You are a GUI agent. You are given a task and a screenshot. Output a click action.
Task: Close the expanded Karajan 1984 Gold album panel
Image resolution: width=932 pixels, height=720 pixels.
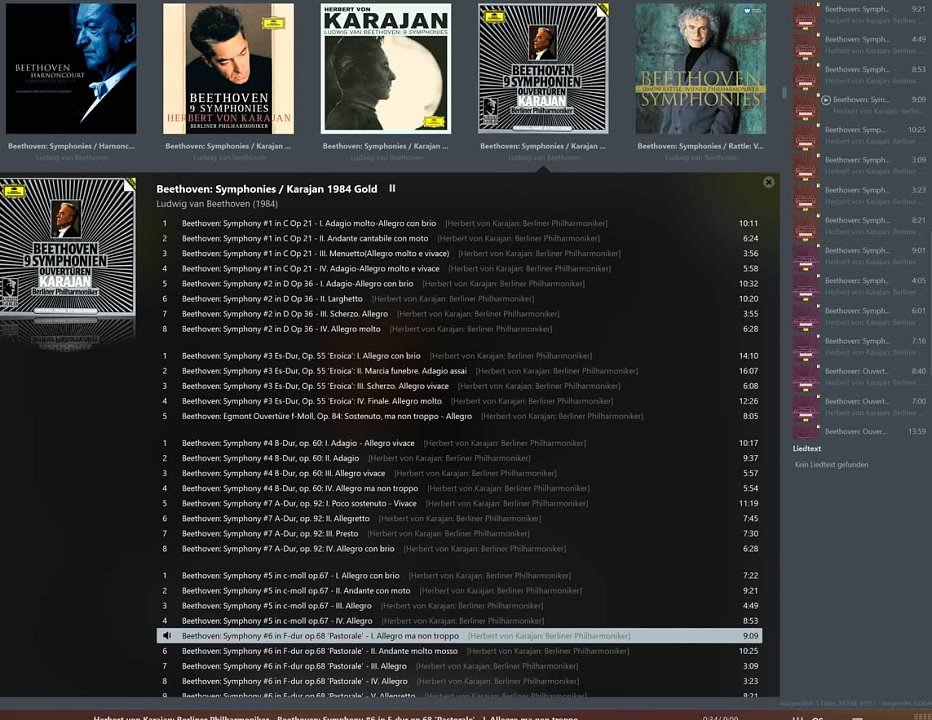pyautogui.click(x=769, y=182)
